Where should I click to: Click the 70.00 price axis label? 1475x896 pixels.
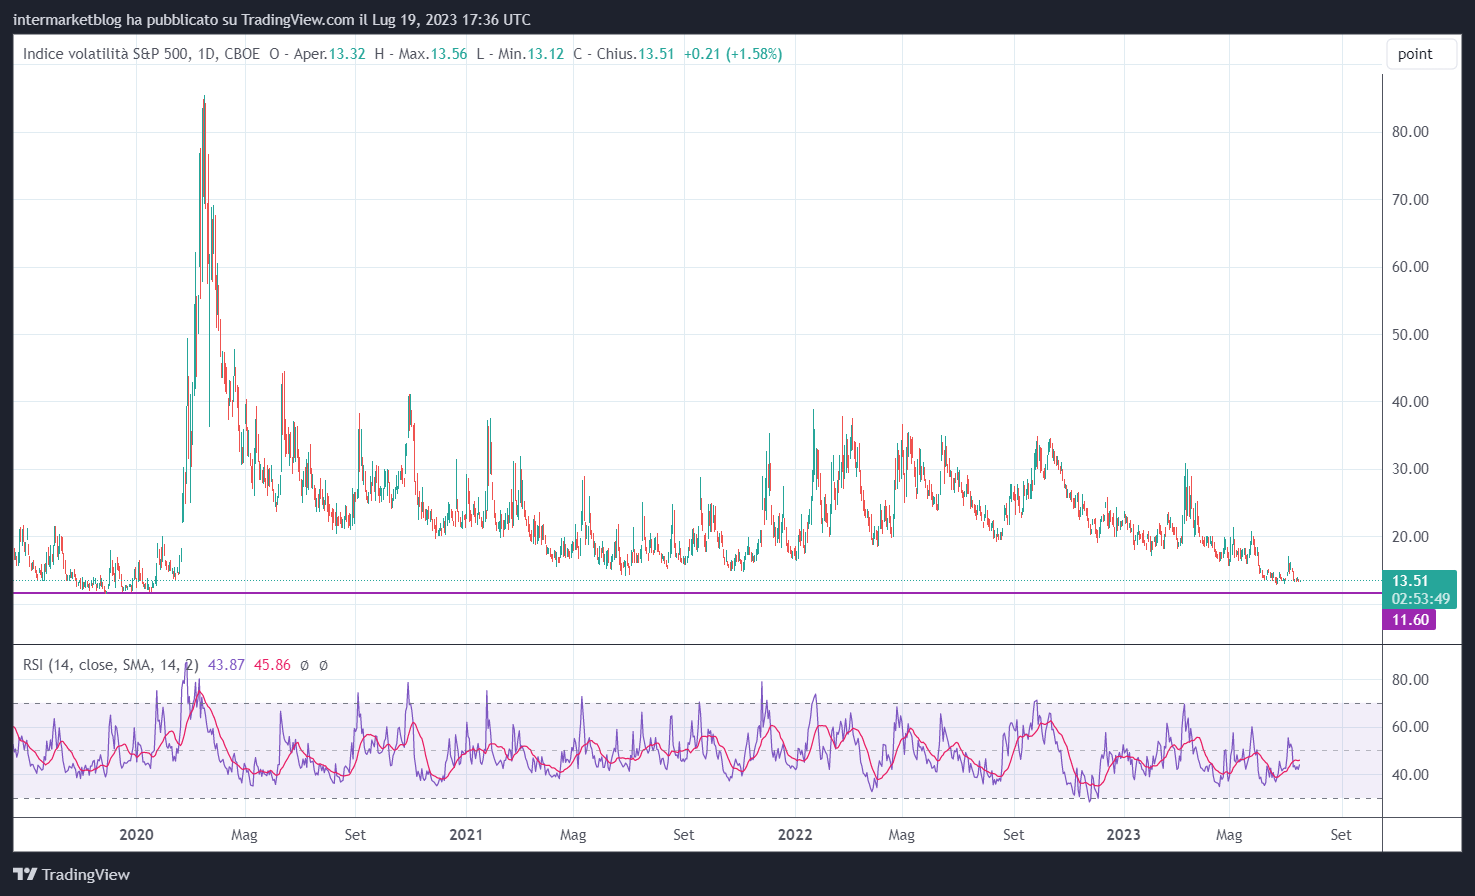pos(1410,200)
